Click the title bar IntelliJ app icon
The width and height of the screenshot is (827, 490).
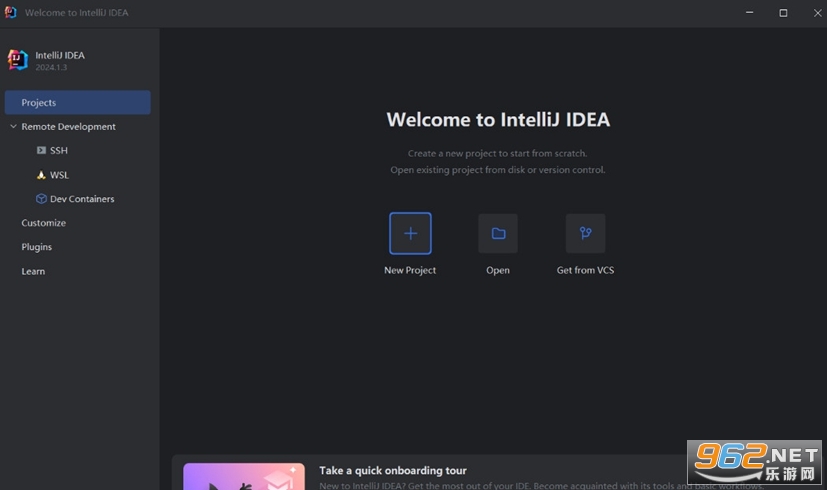pyautogui.click(x=10, y=12)
